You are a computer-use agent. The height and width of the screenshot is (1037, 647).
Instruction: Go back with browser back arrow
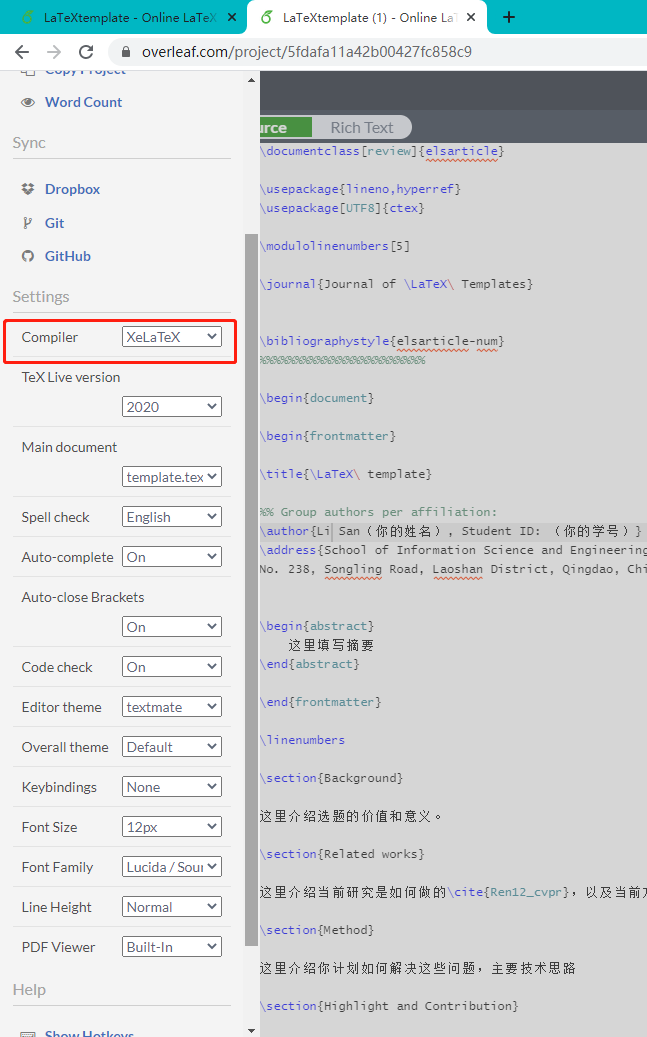point(22,52)
